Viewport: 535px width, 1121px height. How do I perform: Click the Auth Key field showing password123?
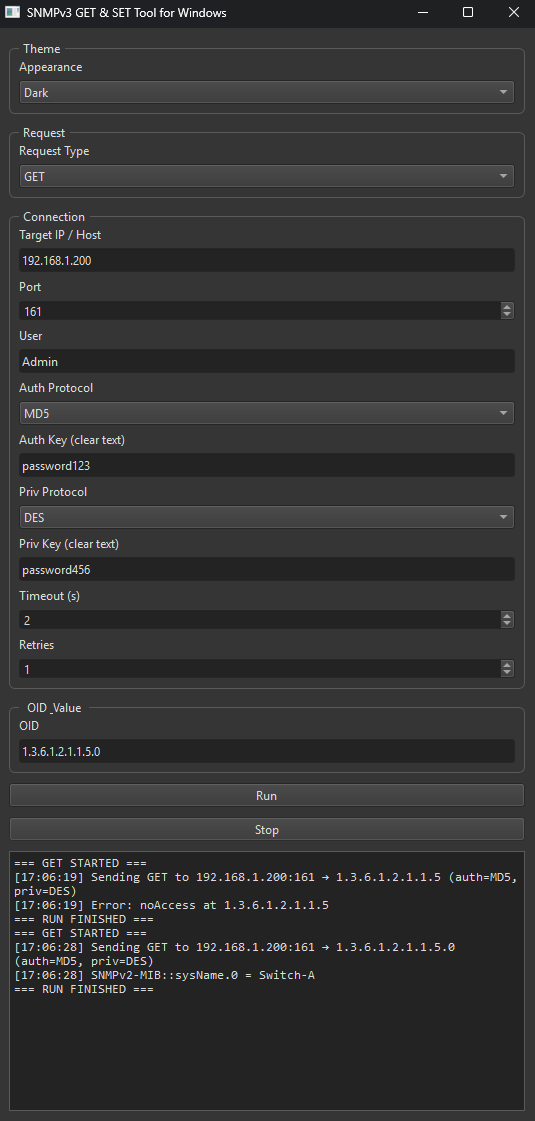pos(266,465)
